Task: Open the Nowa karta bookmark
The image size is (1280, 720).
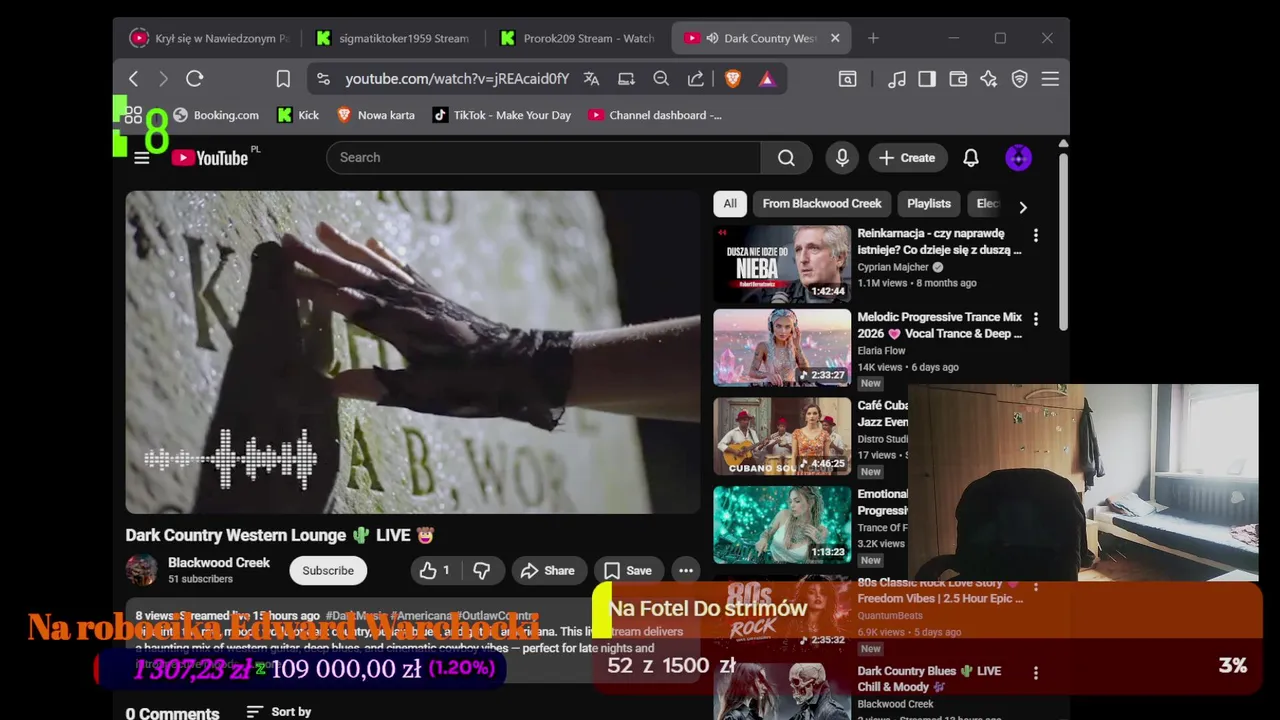Action: click(376, 115)
